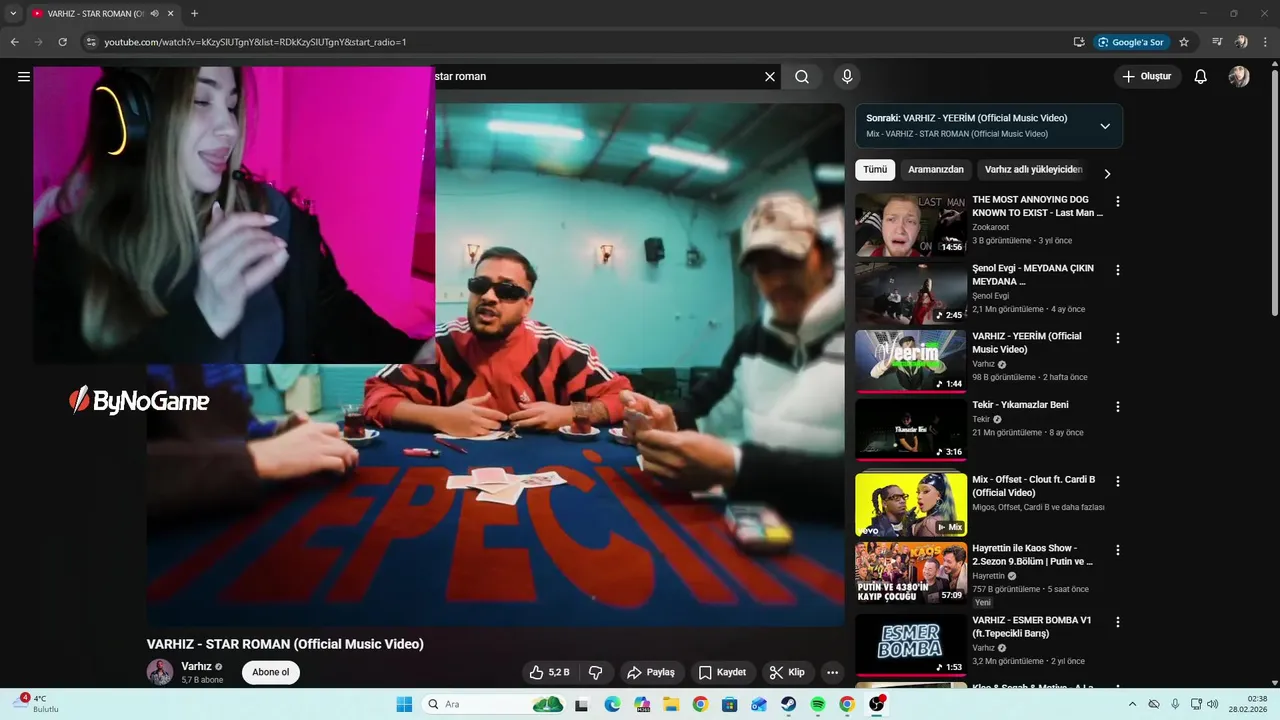Install or cast icon in address bar
Viewport: 1280px width, 720px height.
point(1079,42)
